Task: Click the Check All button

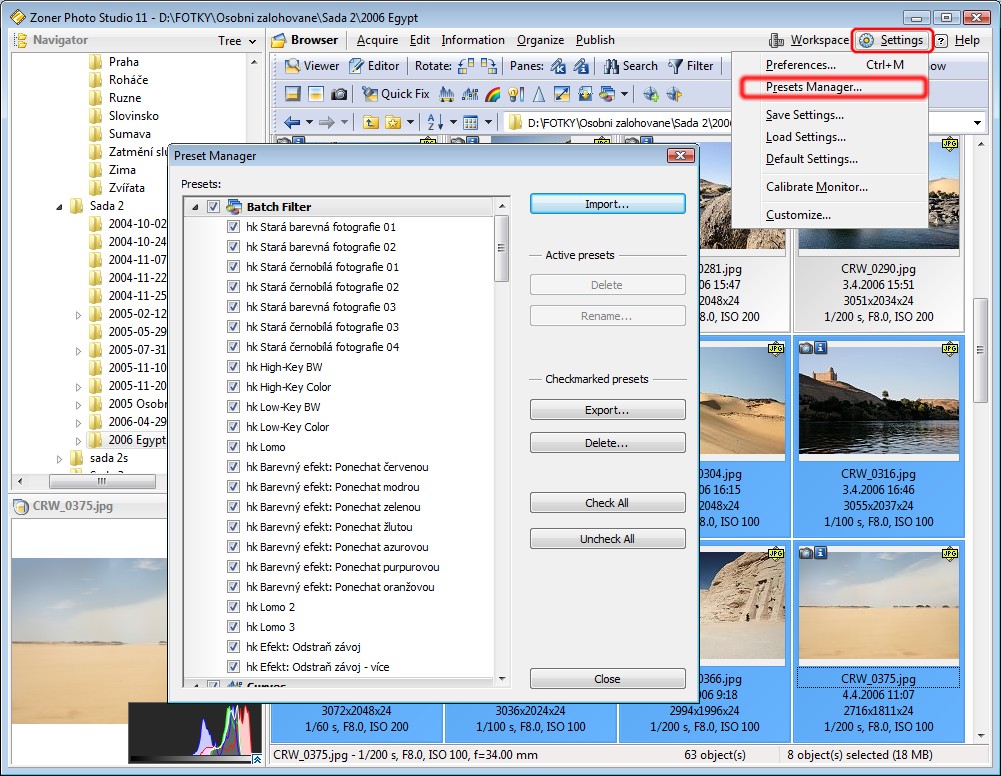Action: [607, 503]
